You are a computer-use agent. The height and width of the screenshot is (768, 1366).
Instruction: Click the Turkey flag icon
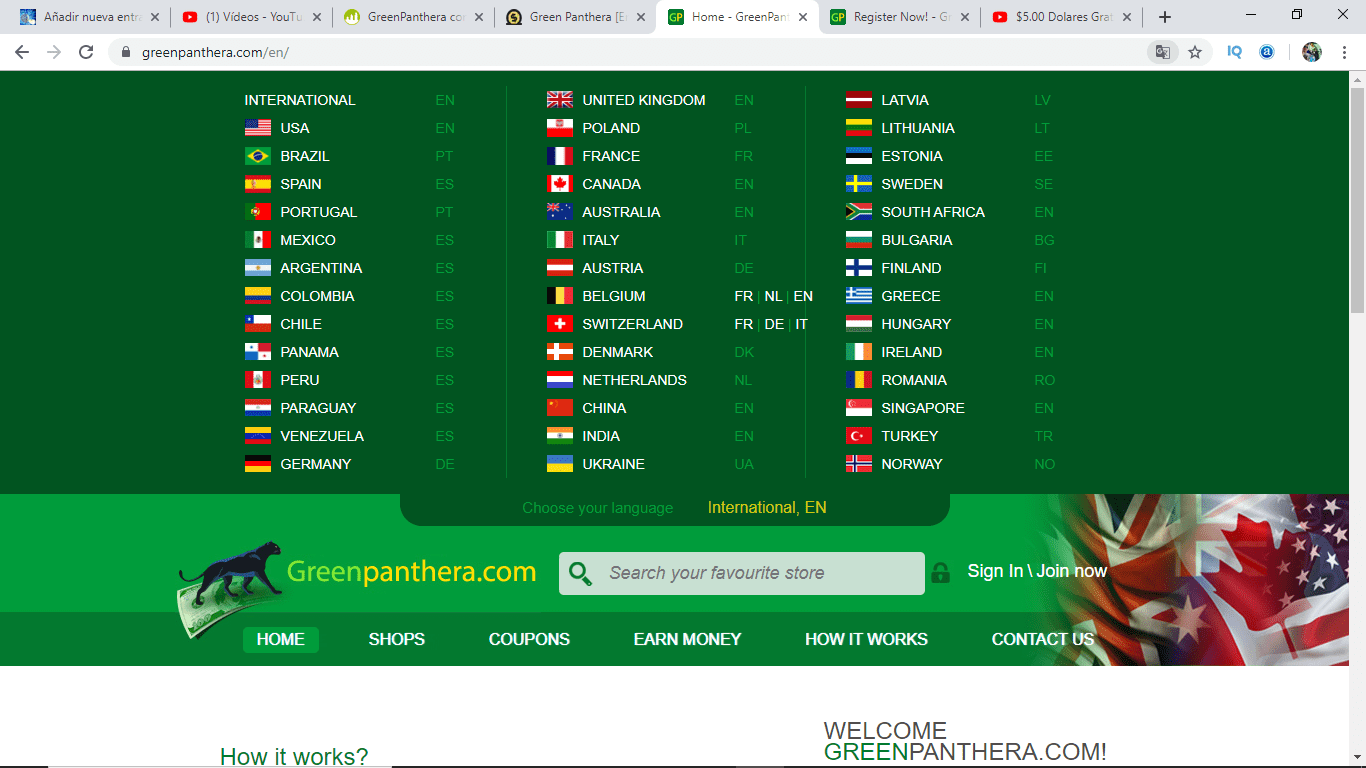coord(859,436)
